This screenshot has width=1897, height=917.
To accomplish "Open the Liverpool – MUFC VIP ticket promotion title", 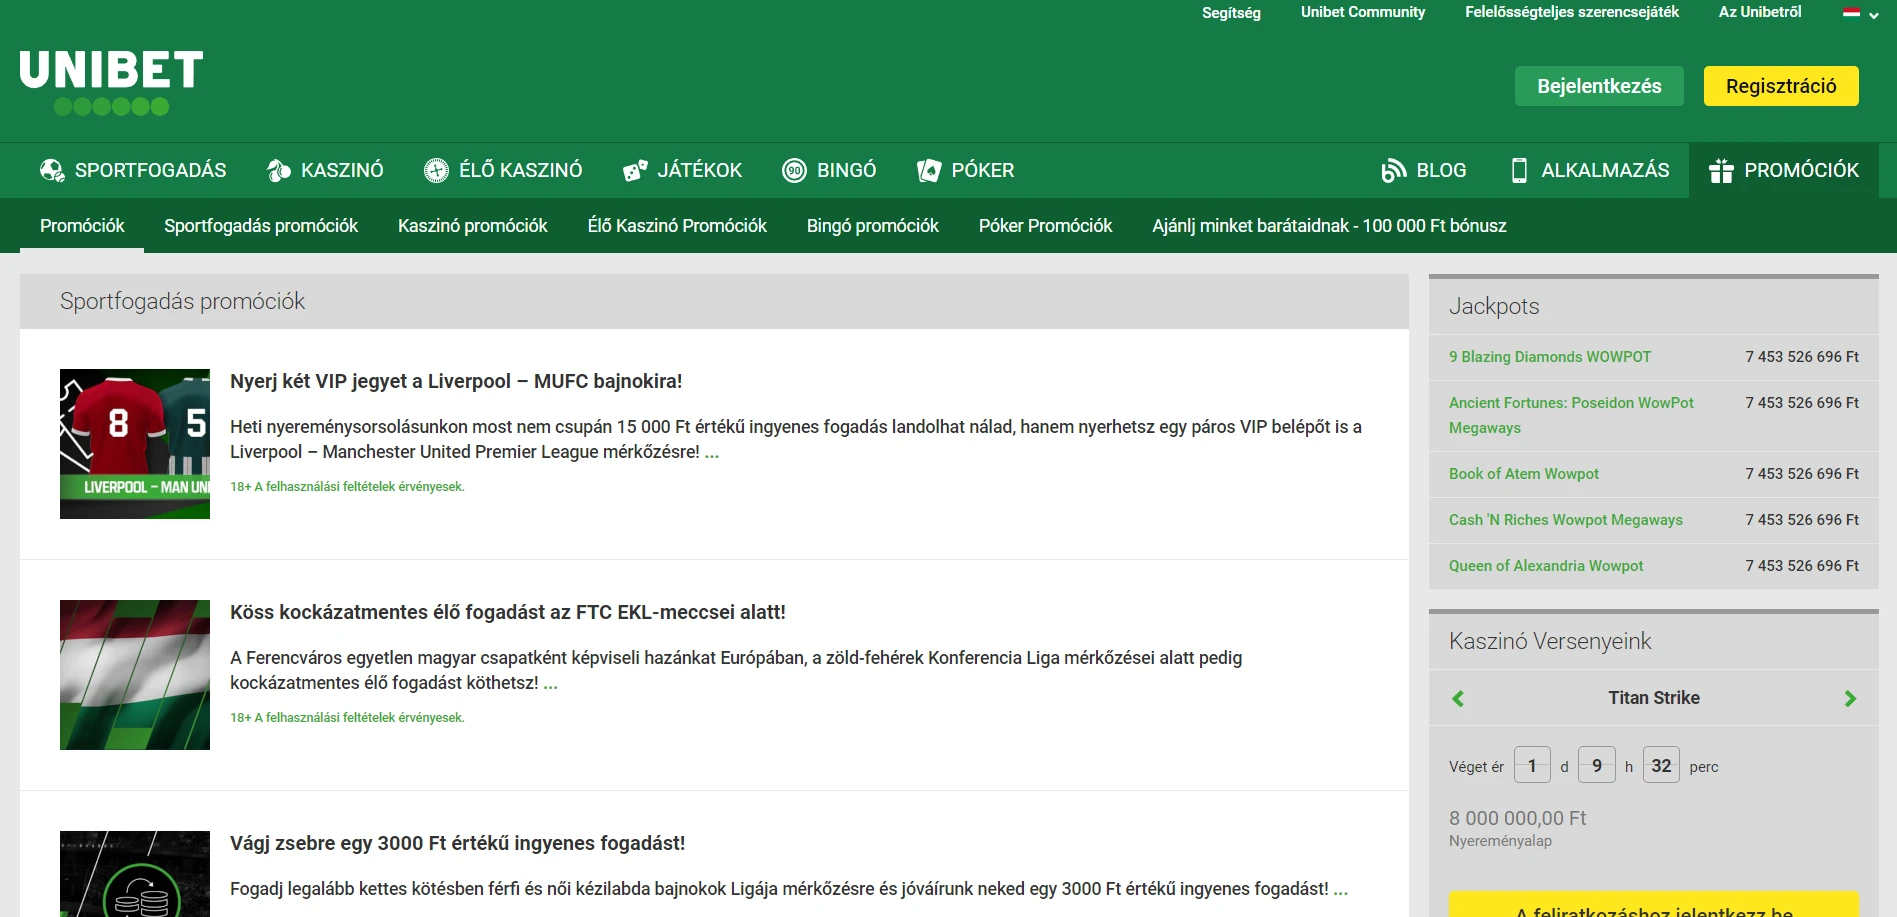I will (456, 381).
